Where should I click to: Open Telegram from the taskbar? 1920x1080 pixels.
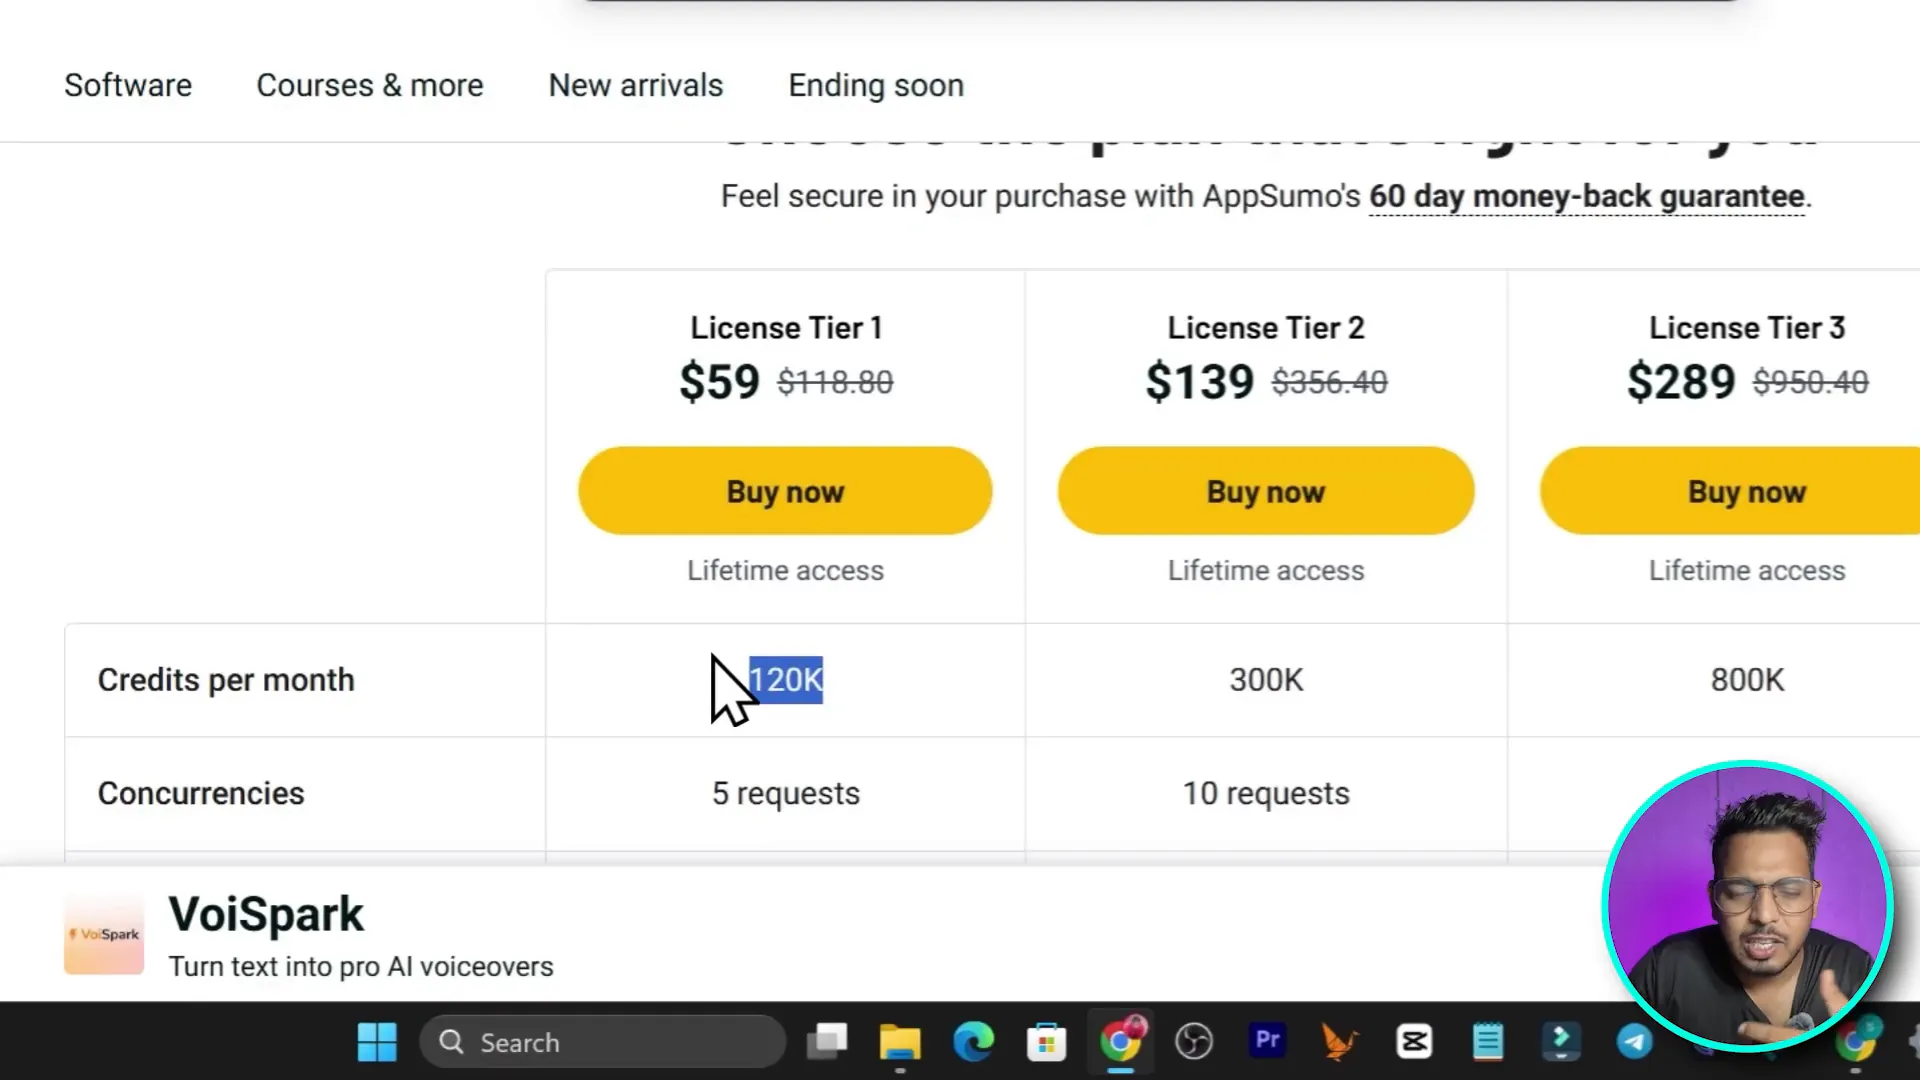(1634, 1042)
